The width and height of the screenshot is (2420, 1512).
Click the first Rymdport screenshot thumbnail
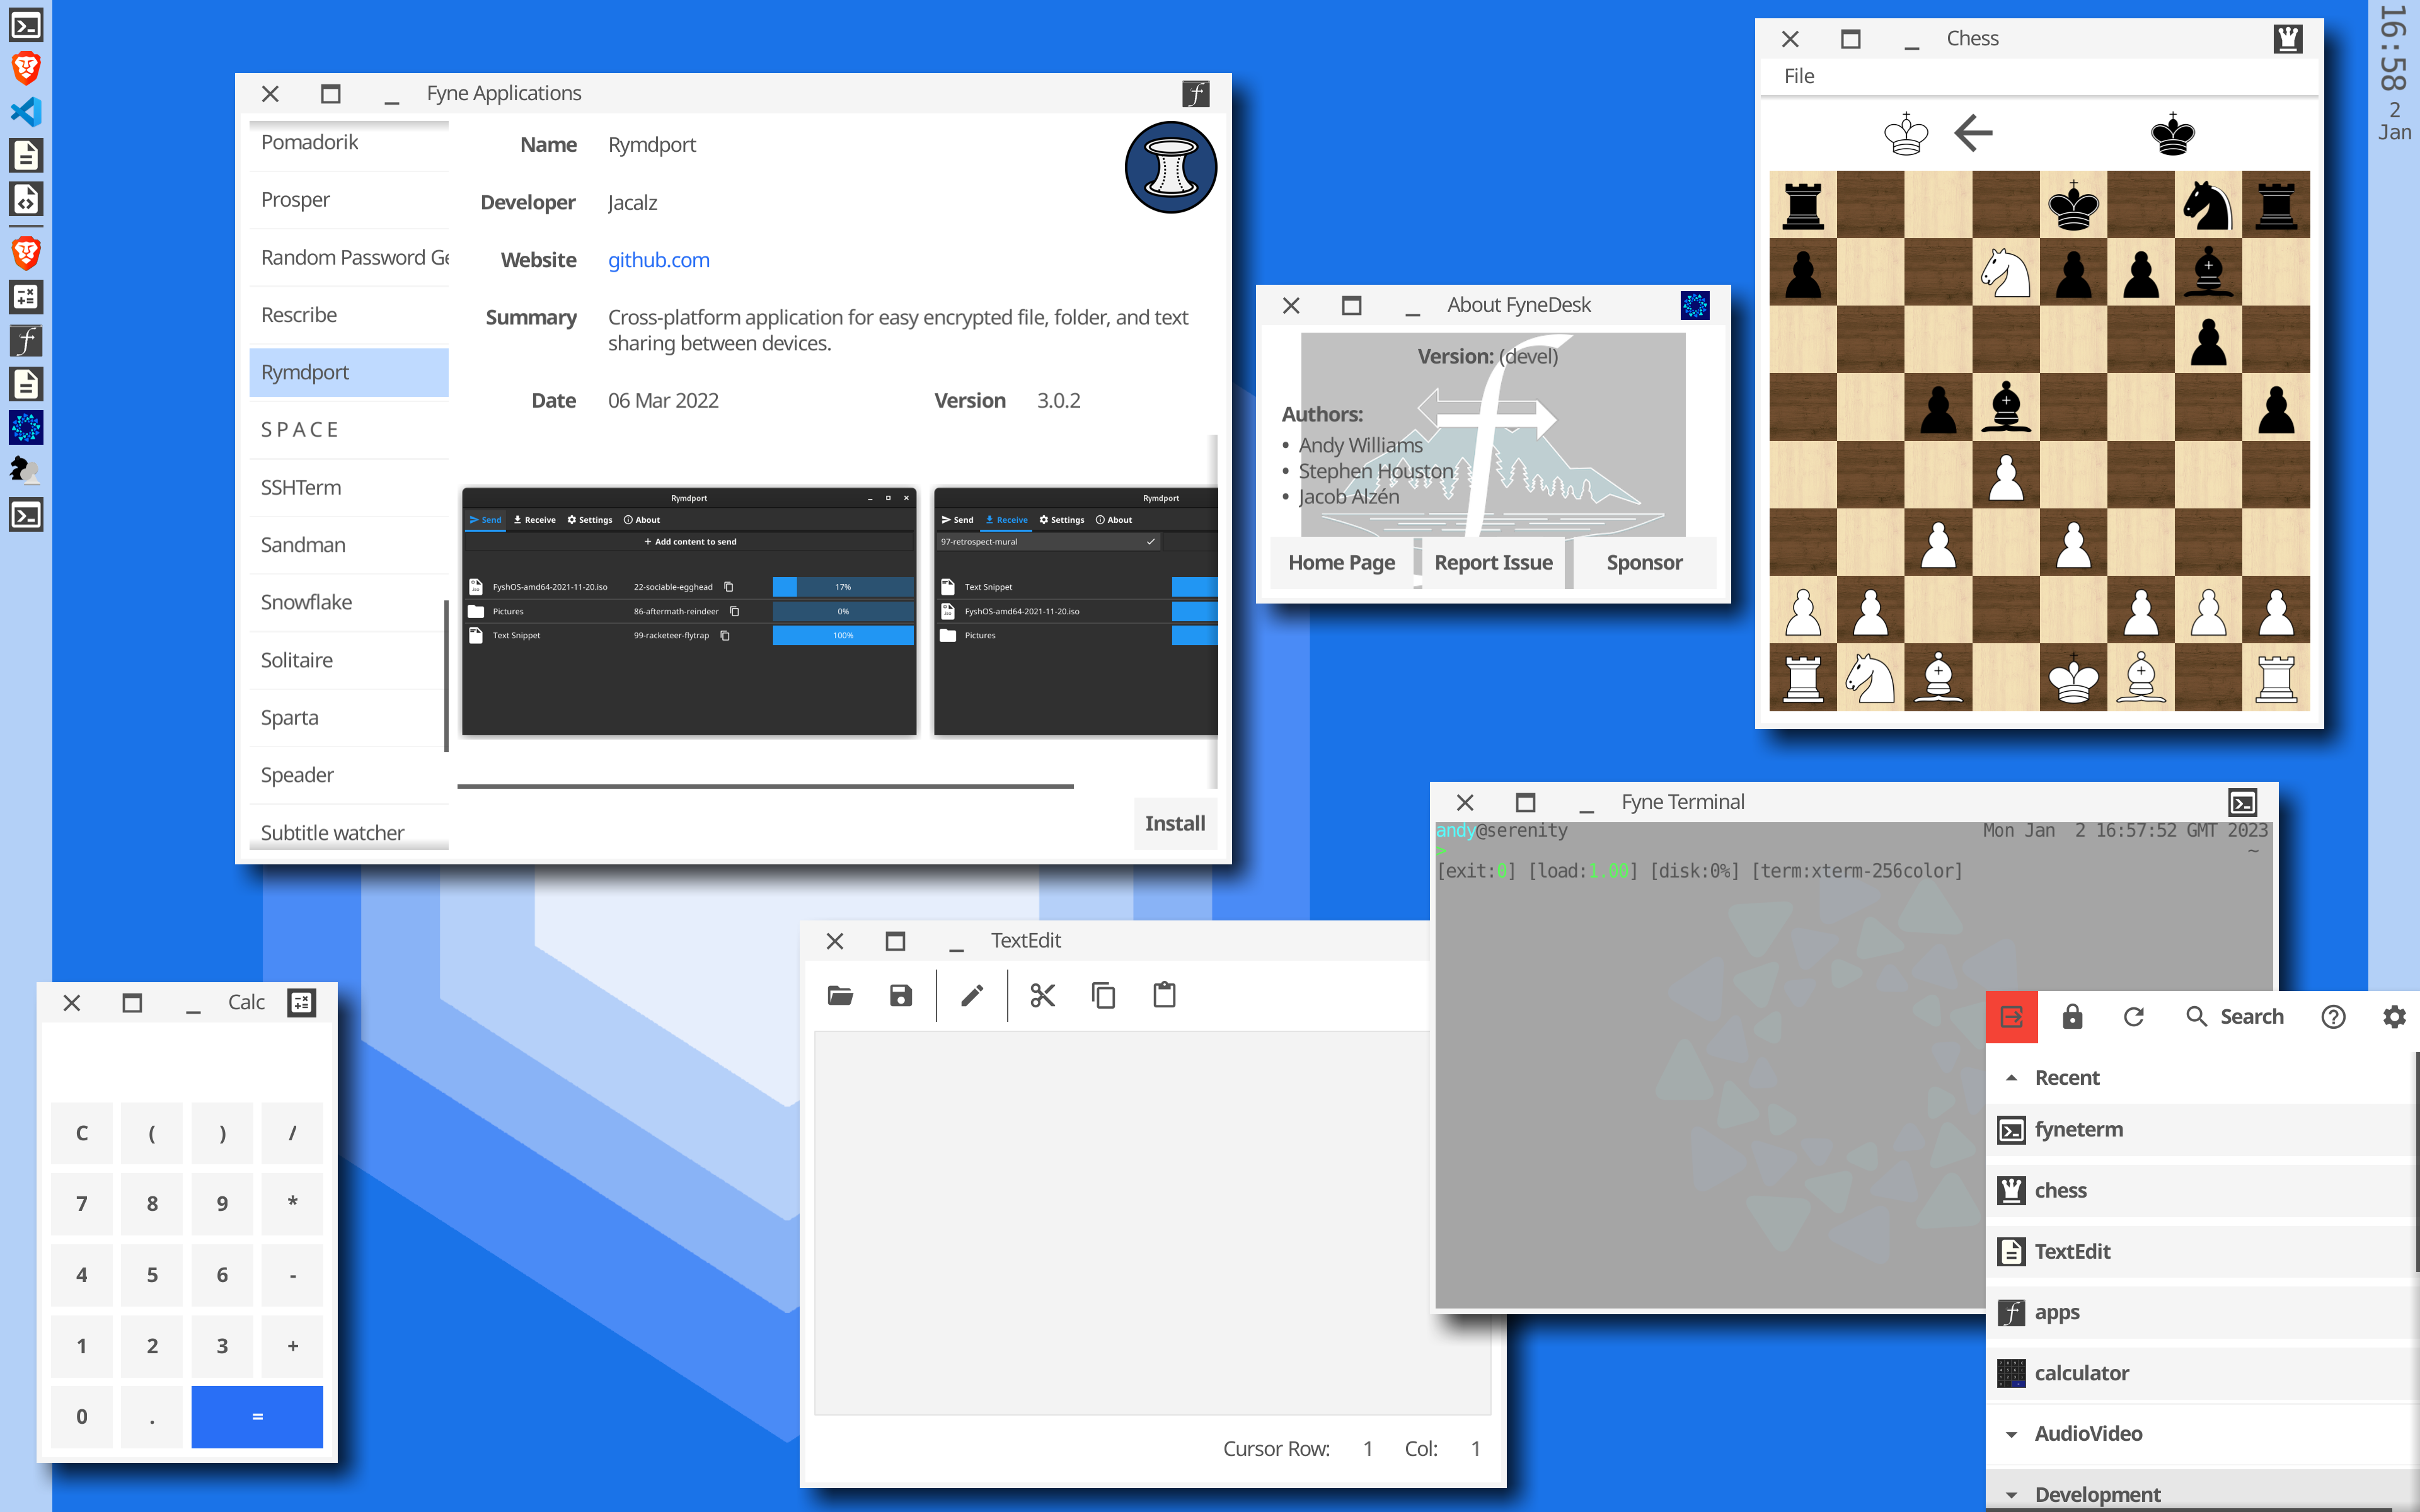pos(689,611)
